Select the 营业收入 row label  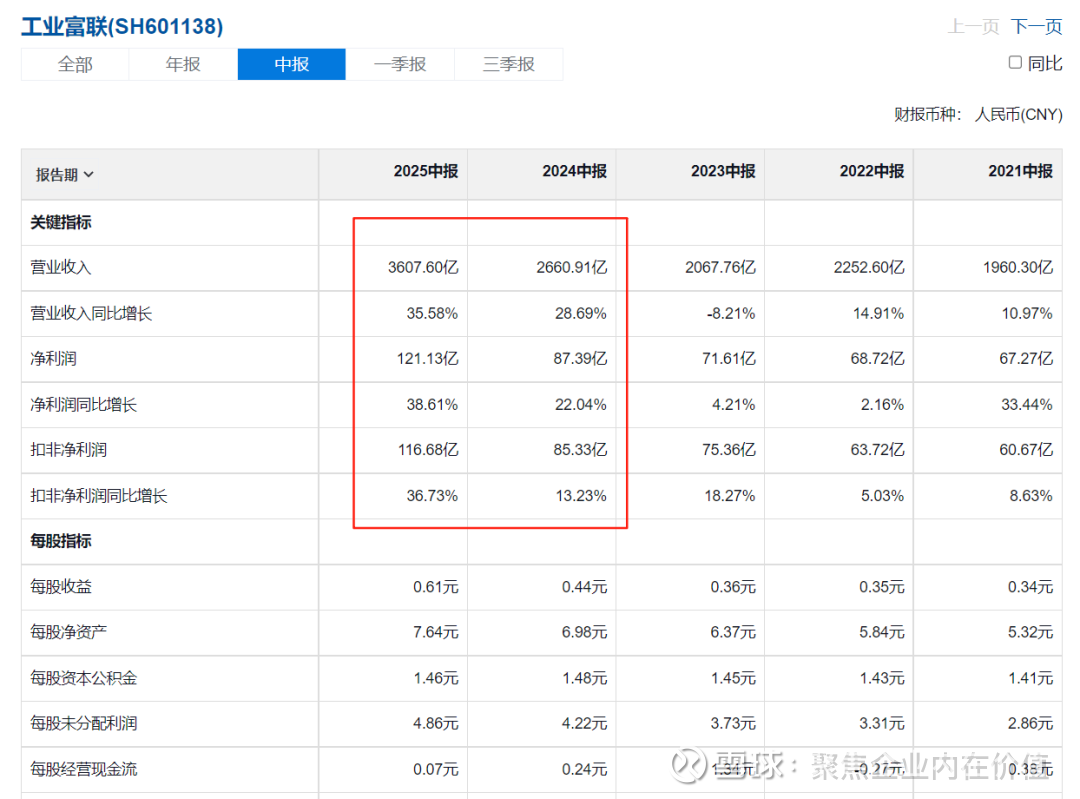[x=61, y=267]
